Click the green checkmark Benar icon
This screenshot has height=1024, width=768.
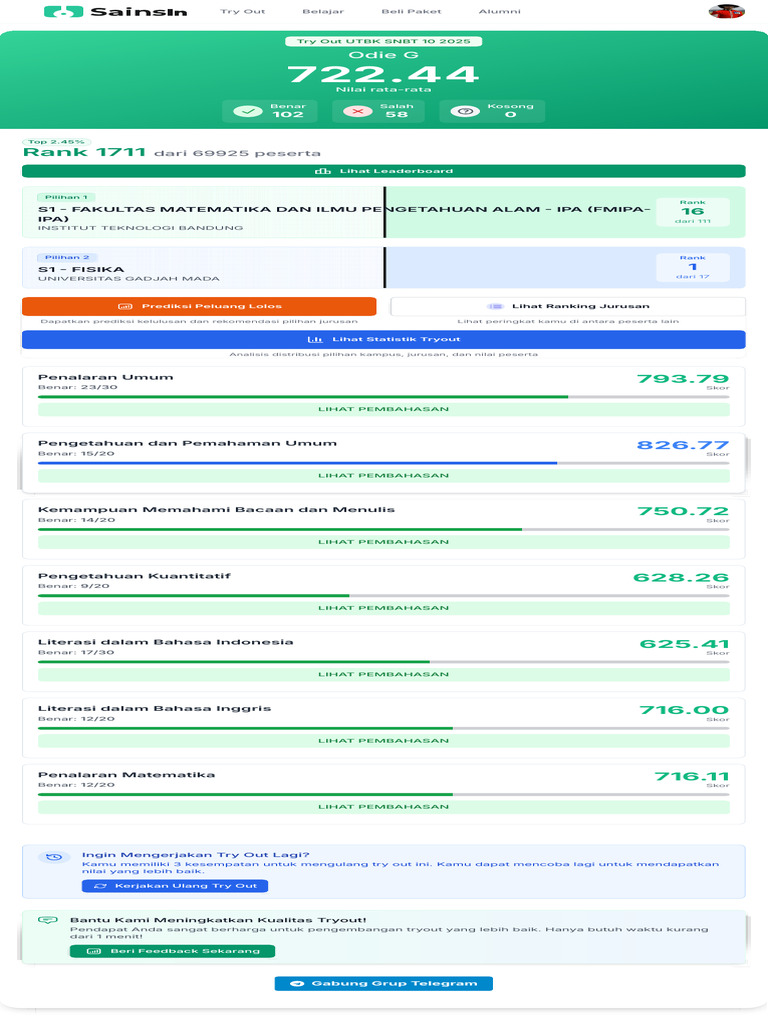point(248,112)
